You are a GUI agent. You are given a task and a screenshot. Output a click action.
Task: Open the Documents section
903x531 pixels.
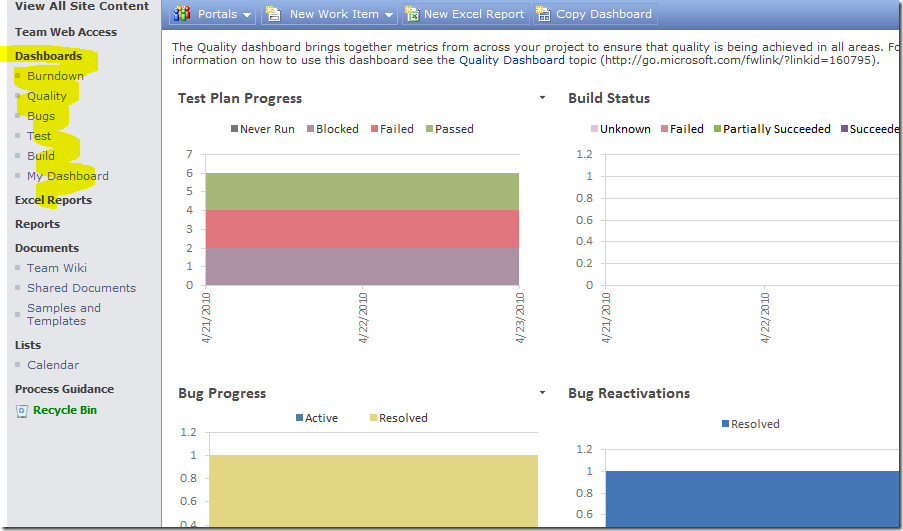[x=47, y=248]
